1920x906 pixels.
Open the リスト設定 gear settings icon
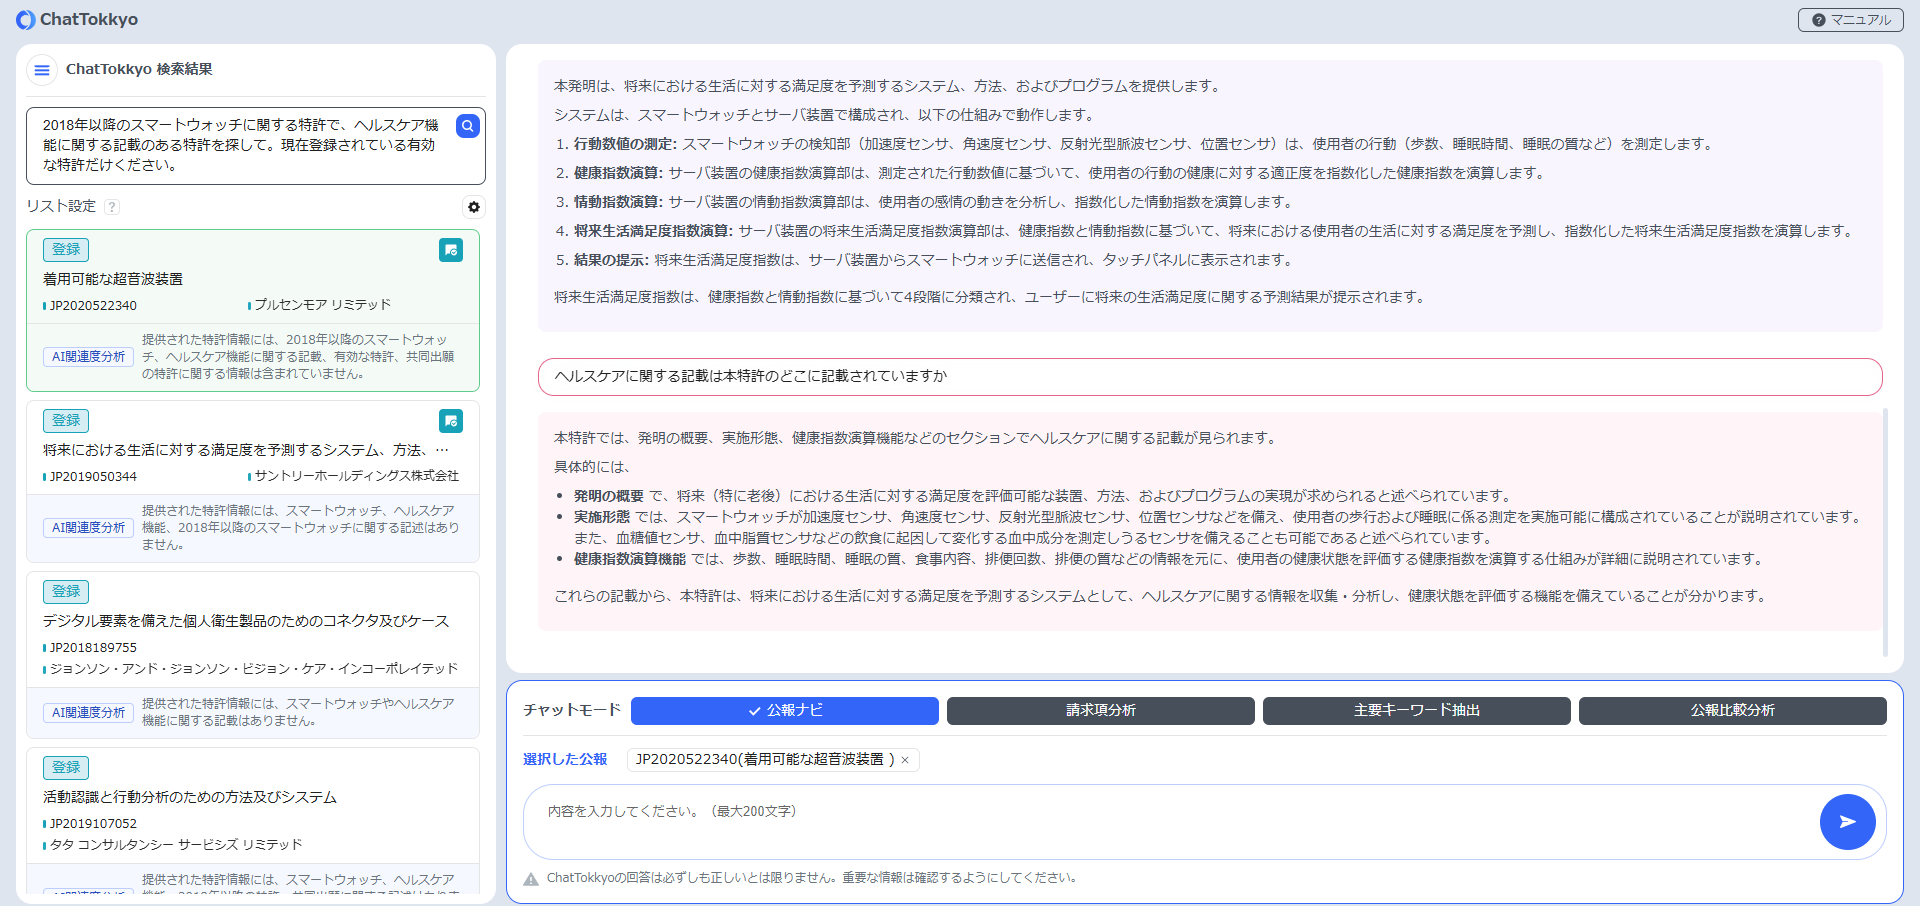point(473,207)
